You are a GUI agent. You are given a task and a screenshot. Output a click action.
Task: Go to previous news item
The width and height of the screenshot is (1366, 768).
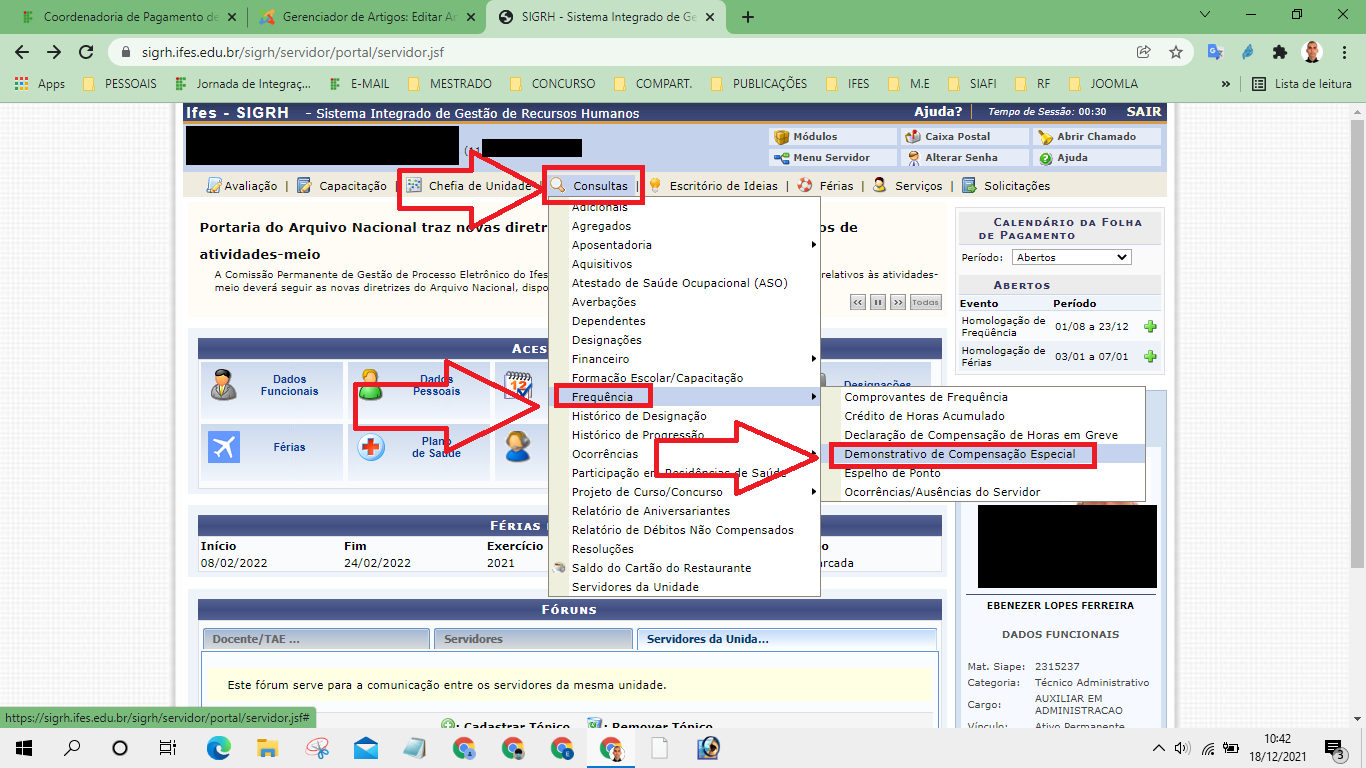(858, 302)
